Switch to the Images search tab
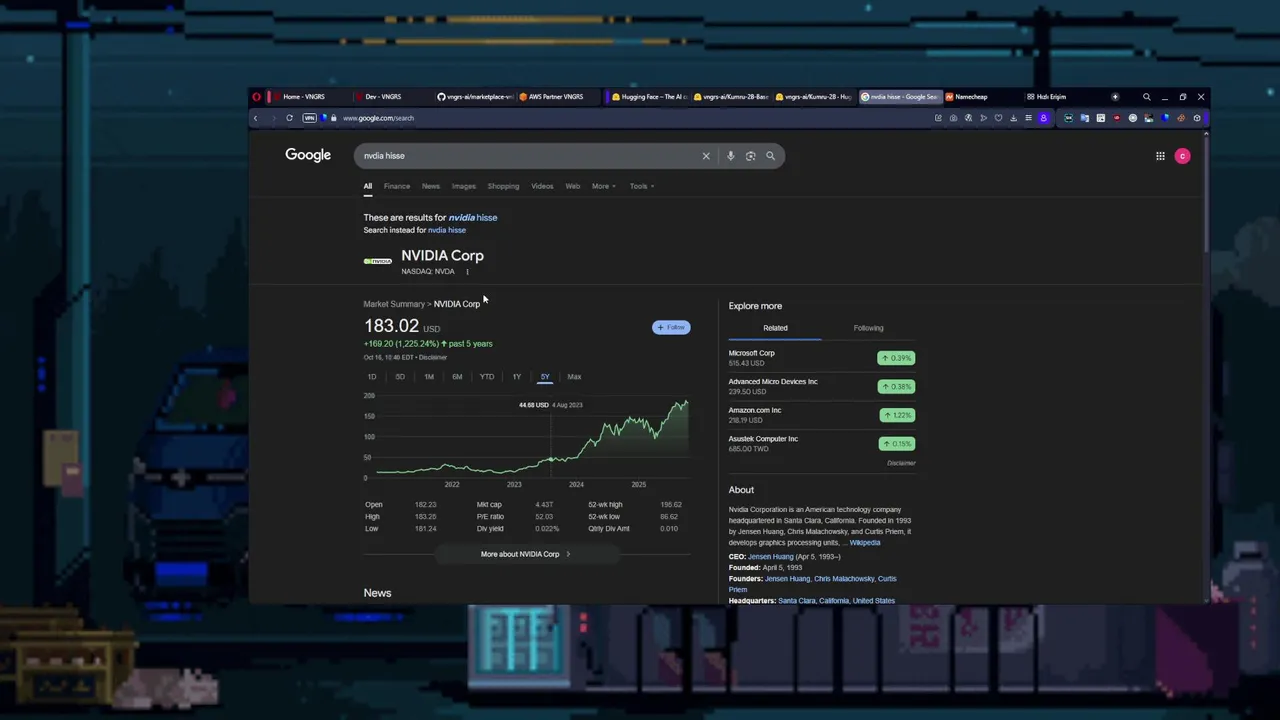This screenshot has width=1280, height=720. pyautogui.click(x=464, y=186)
